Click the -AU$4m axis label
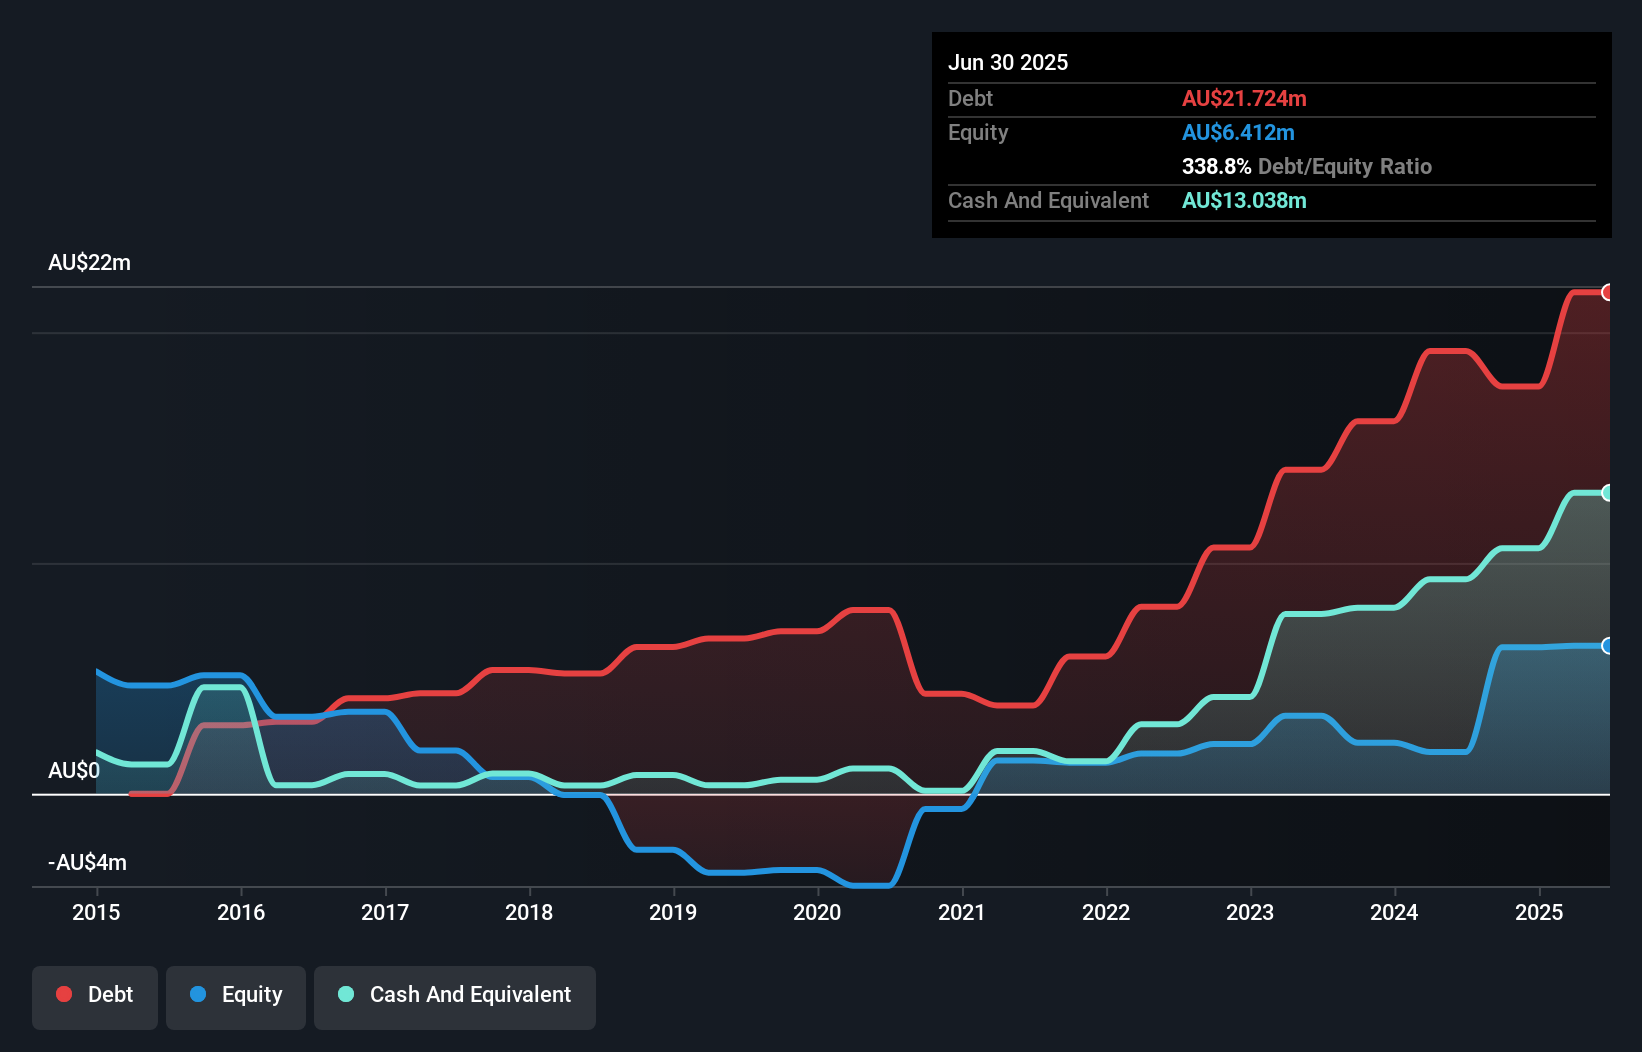The height and width of the screenshot is (1052, 1642). pos(88,861)
